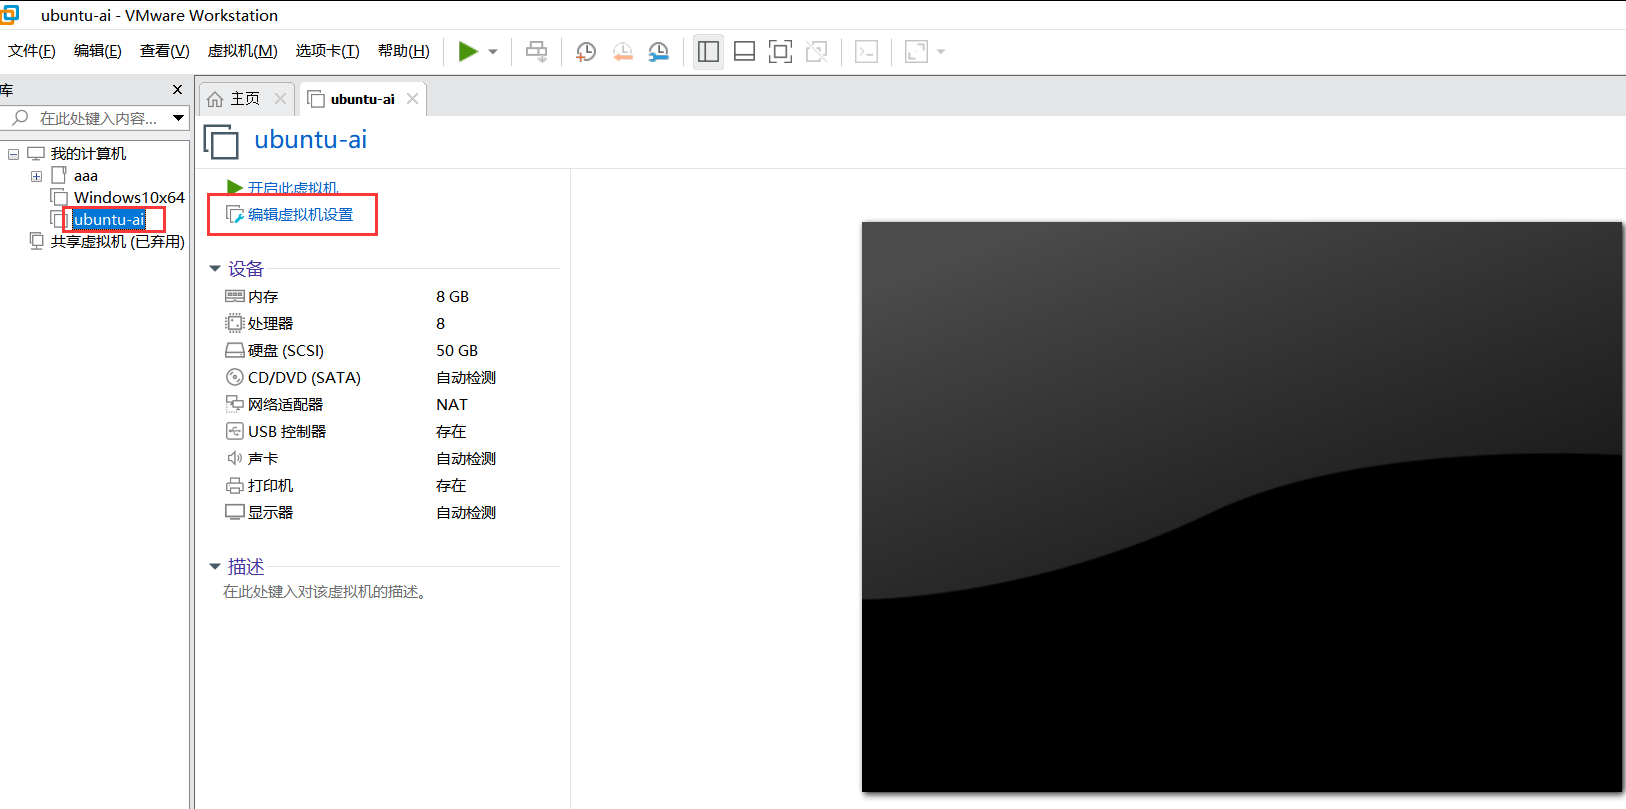The image size is (1626, 809).
Task: Open the stretch display dropdown arrow
Action: (941, 52)
